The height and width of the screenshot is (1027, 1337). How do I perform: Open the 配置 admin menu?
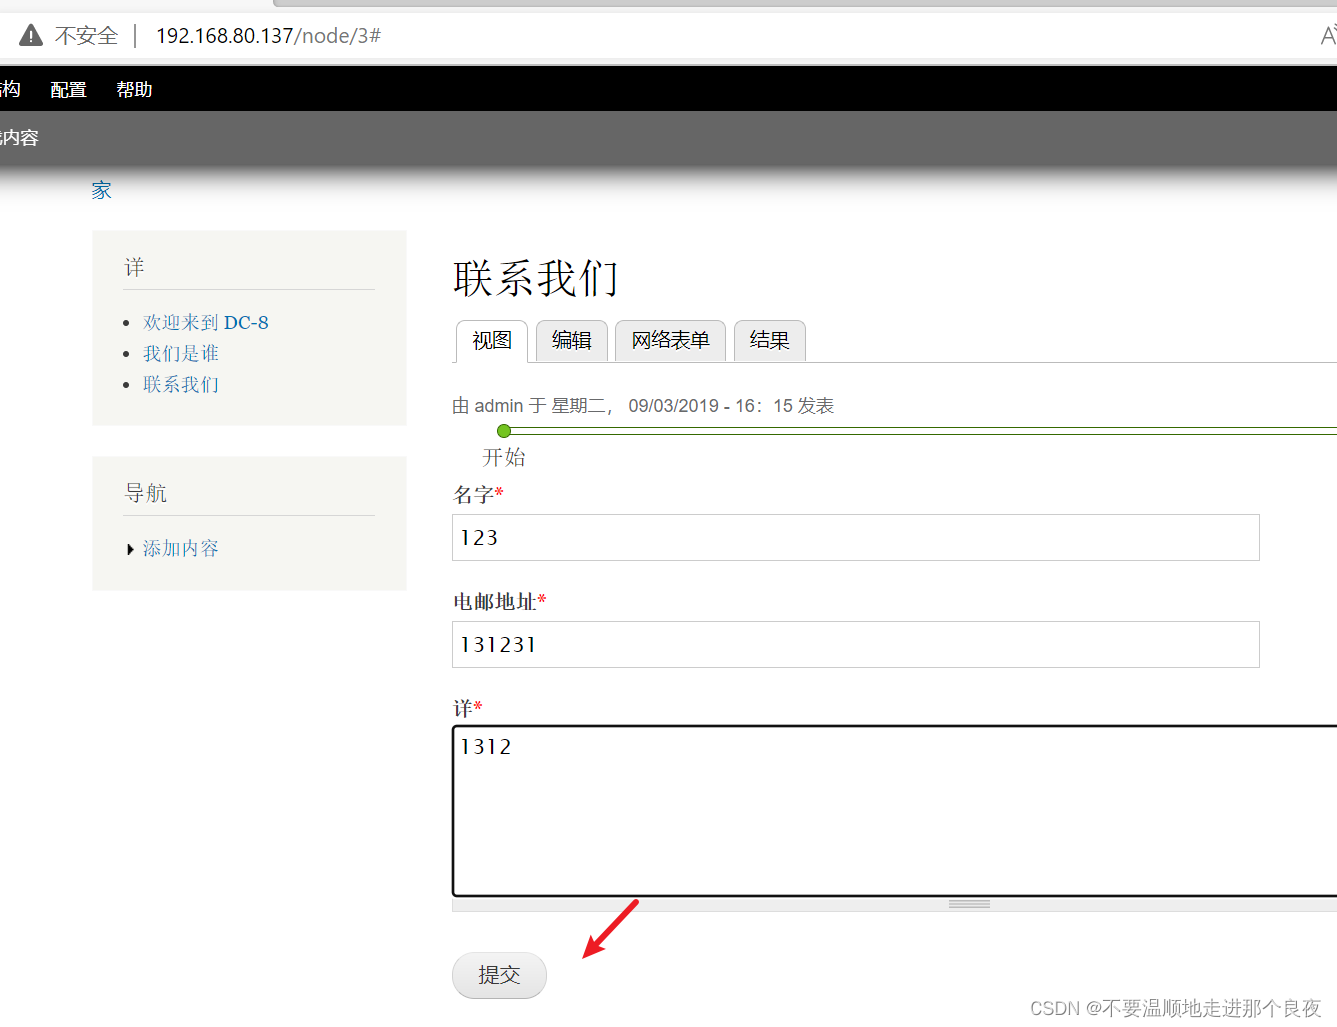click(x=69, y=90)
